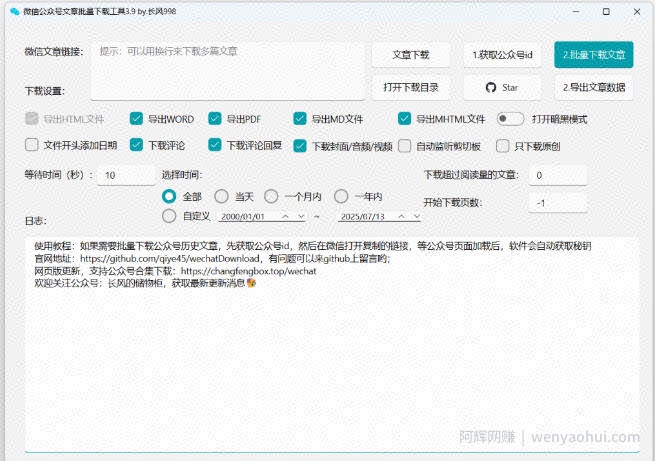Minimize the application window

[x=576, y=12]
